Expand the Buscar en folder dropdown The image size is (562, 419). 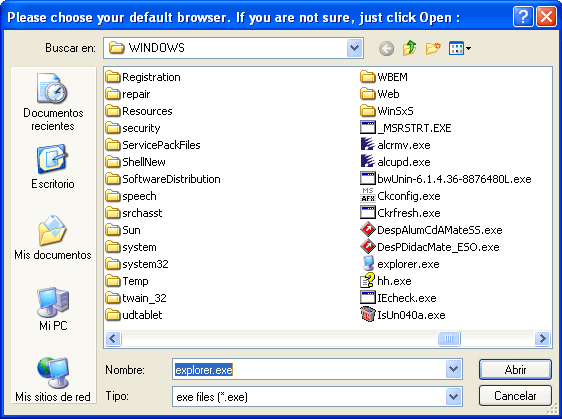click(354, 48)
